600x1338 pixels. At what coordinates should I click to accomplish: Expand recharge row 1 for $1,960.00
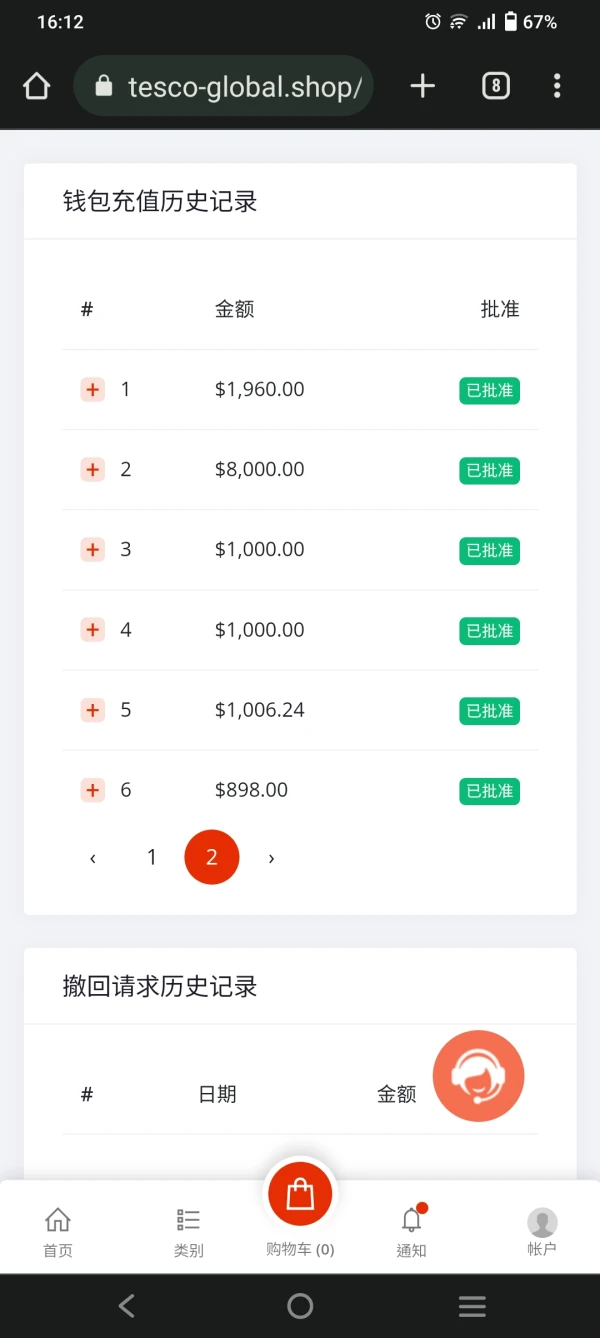point(93,390)
